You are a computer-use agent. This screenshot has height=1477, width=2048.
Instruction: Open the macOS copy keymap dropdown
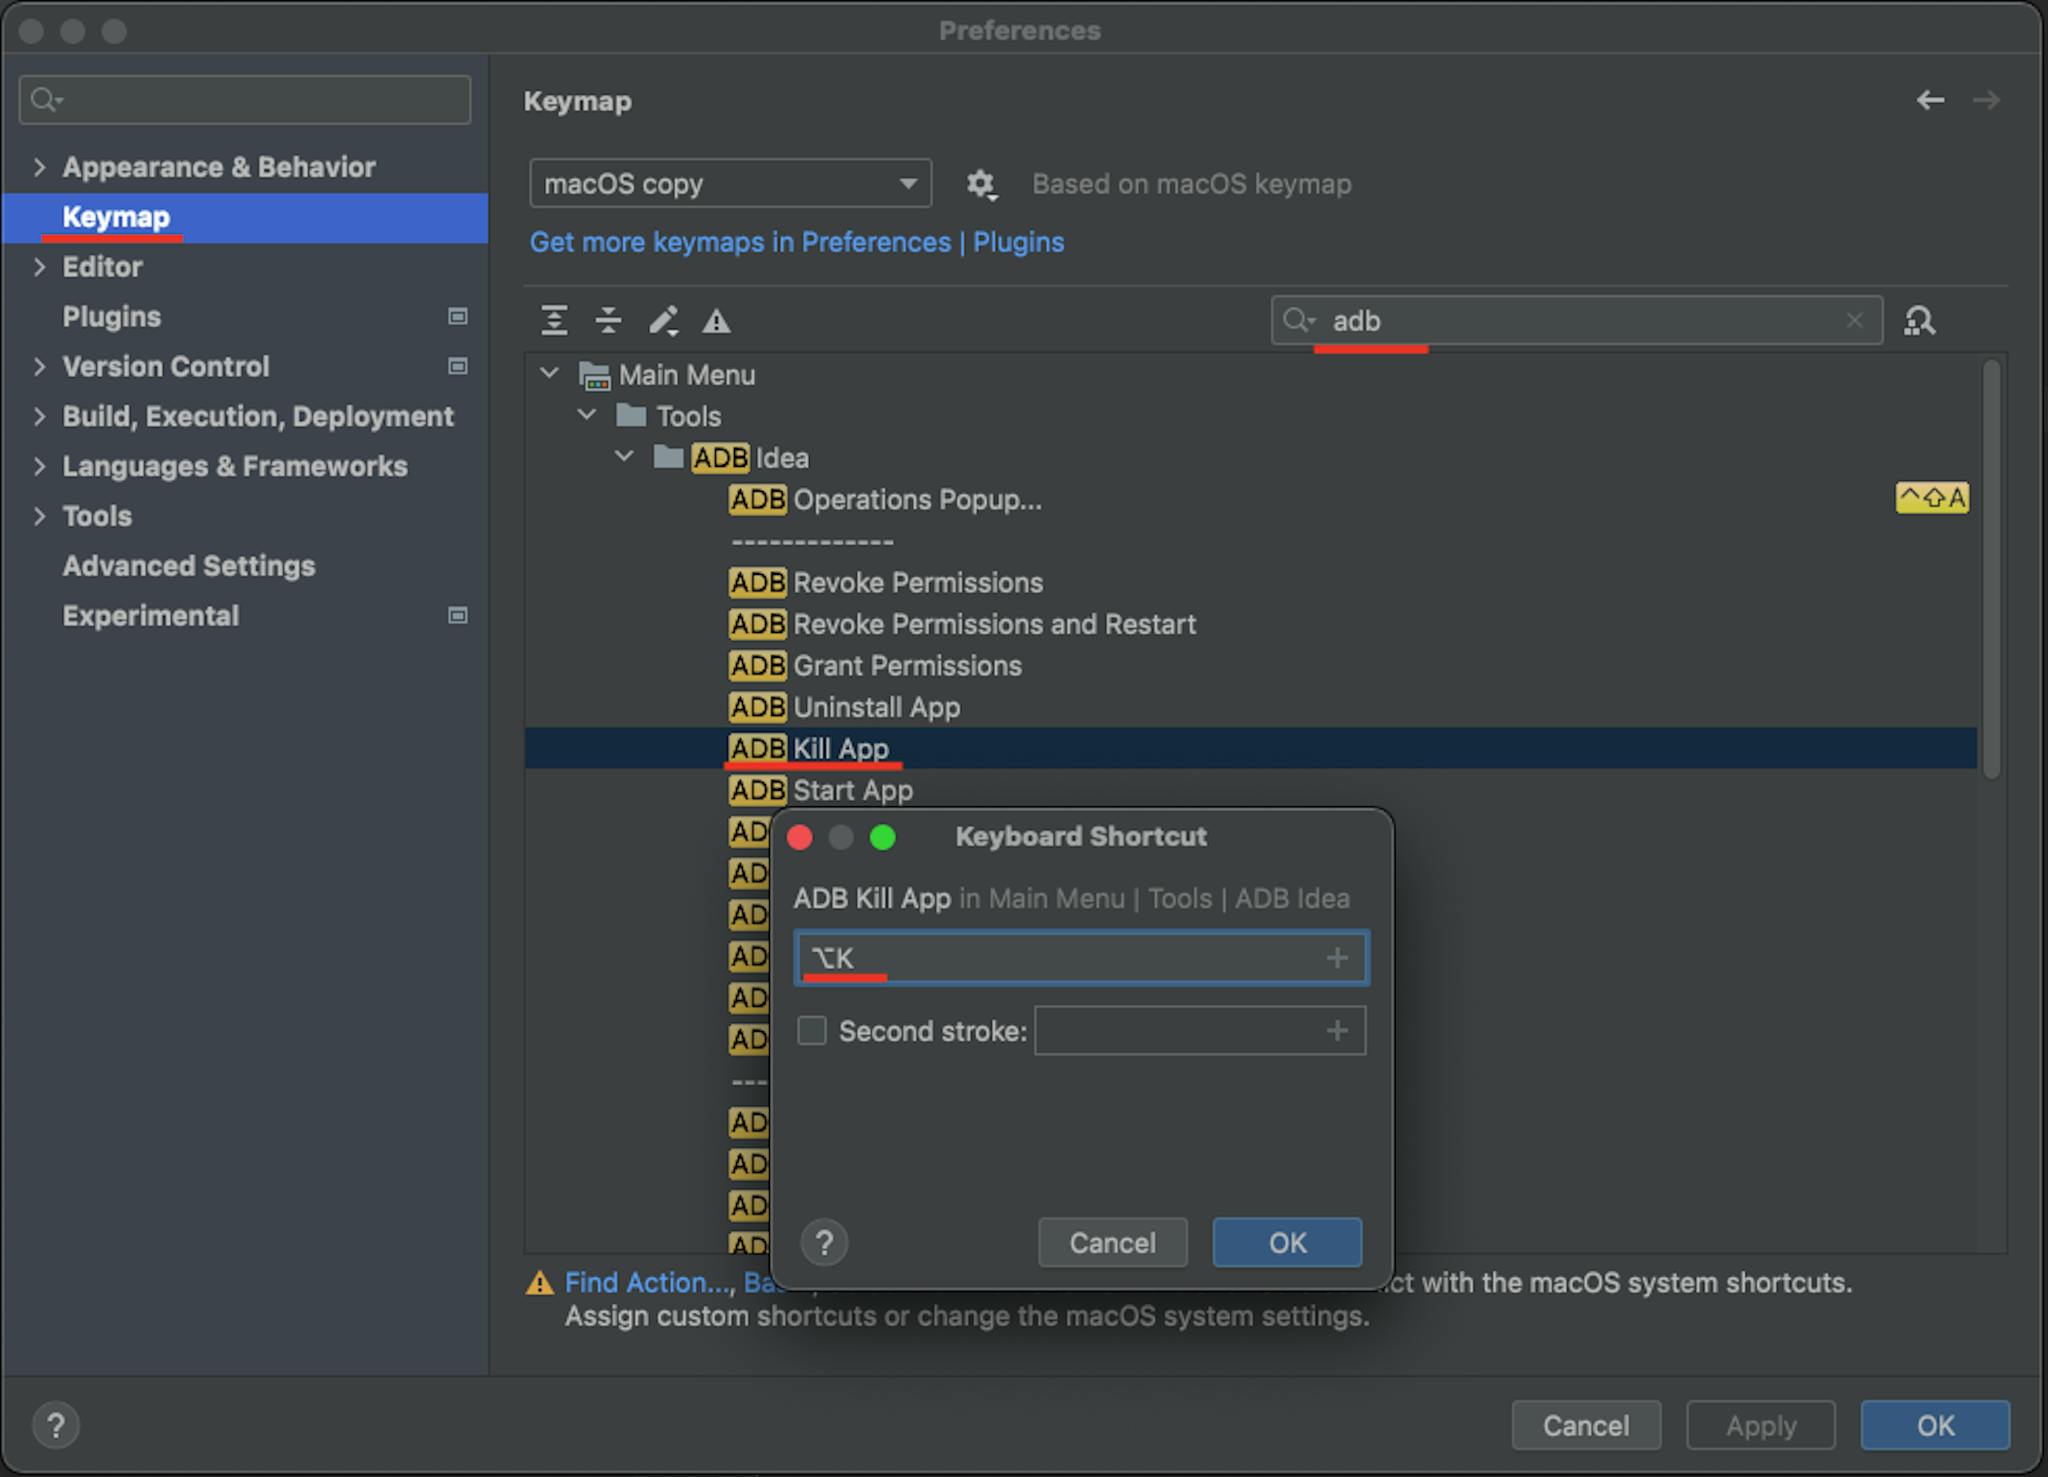pyautogui.click(x=730, y=184)
